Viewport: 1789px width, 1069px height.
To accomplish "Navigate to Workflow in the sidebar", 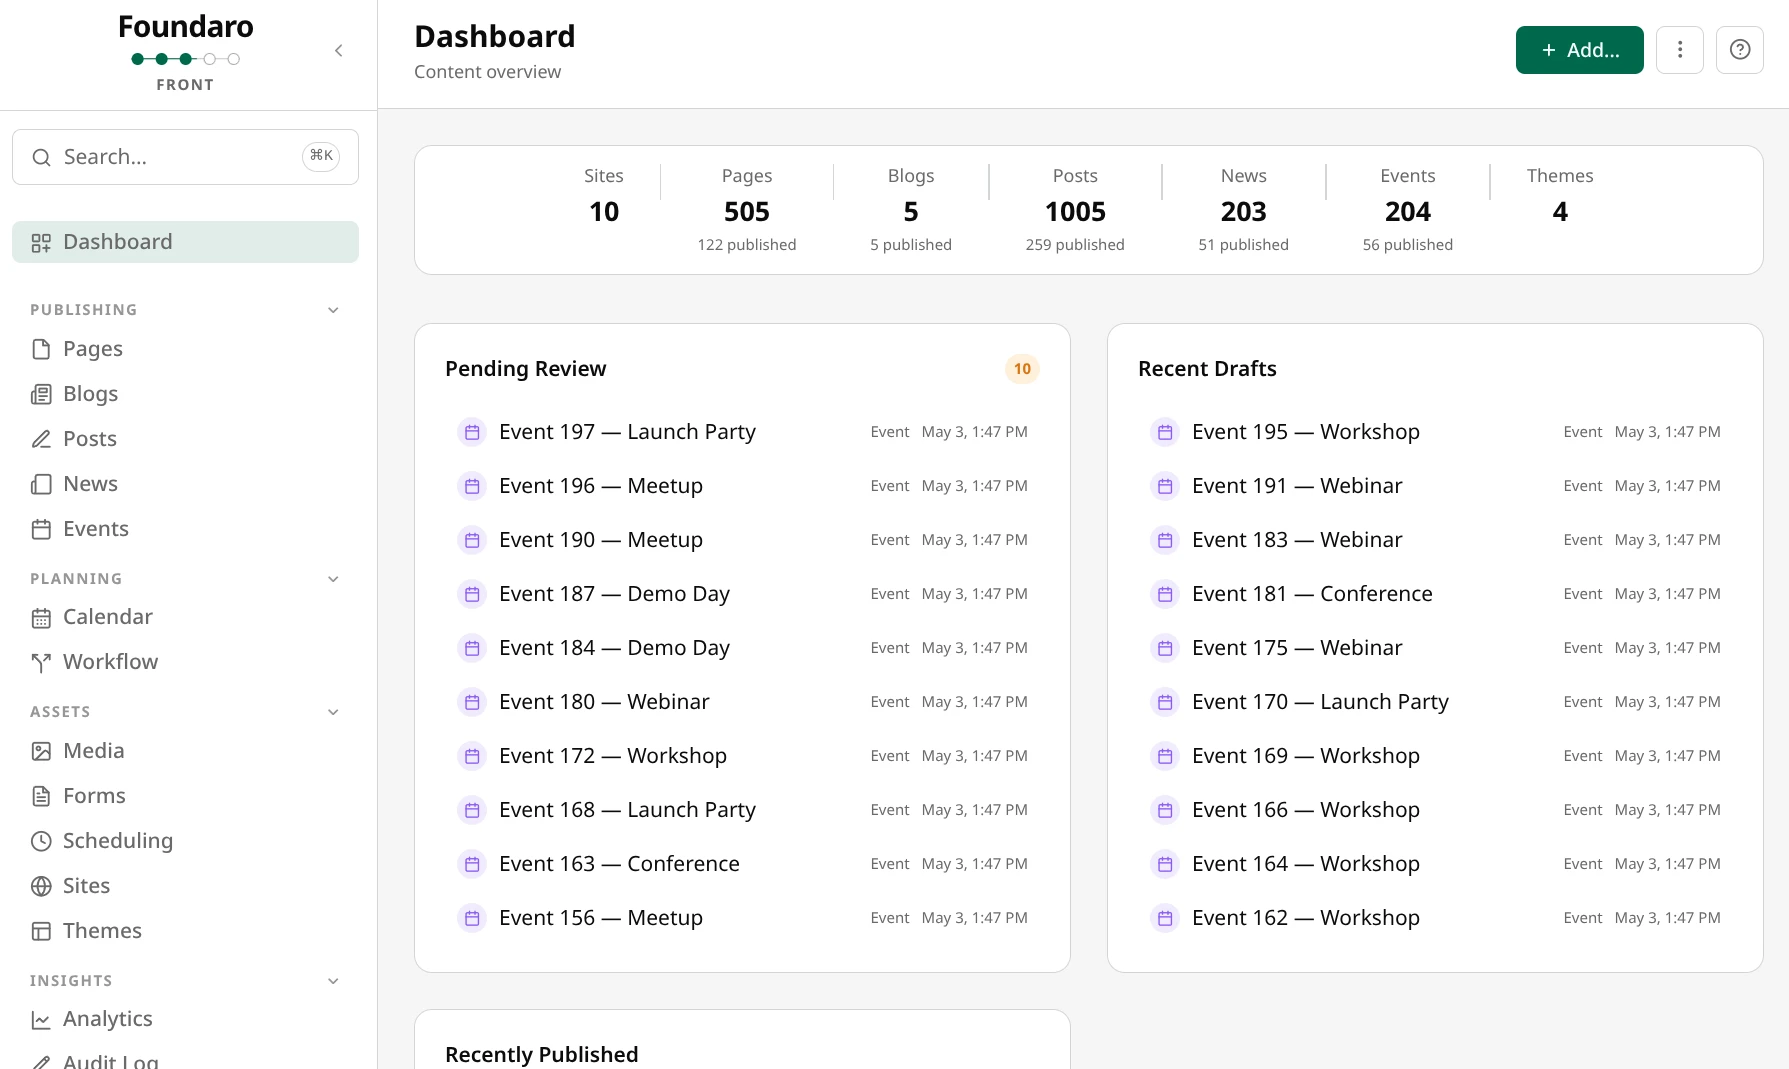I will (x=185, y=662).
